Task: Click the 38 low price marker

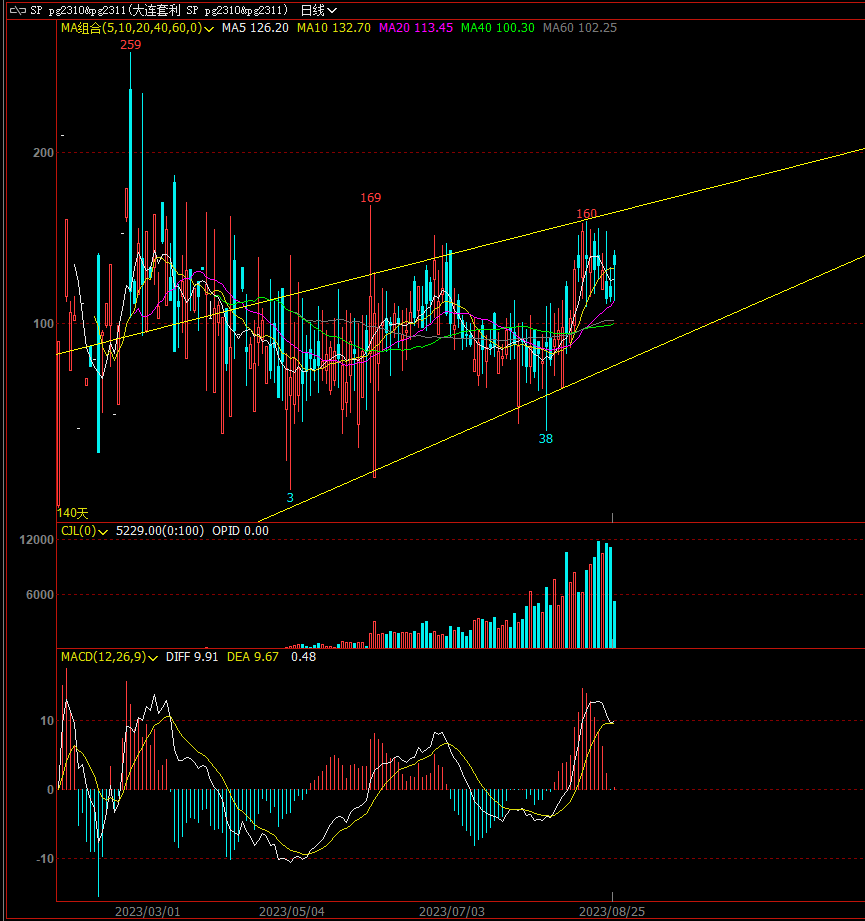Action: point(546,438)
